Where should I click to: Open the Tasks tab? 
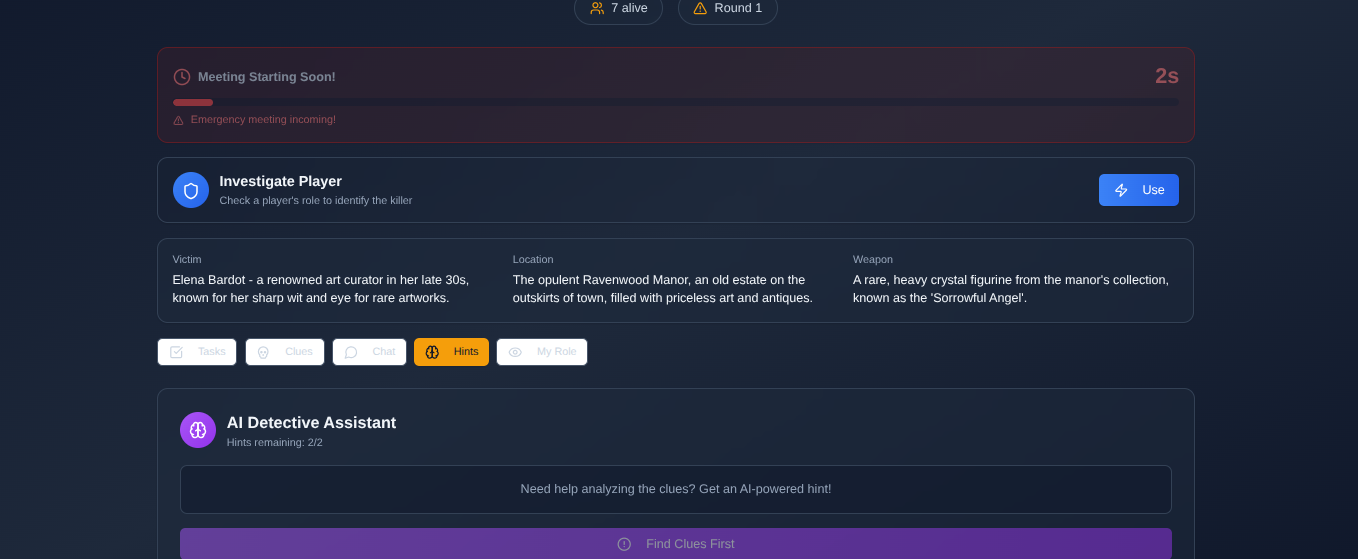(x=197, y=352)
